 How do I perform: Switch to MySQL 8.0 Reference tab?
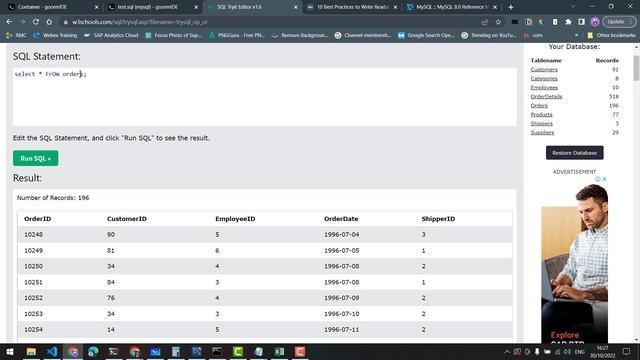(x=452, y=7)
